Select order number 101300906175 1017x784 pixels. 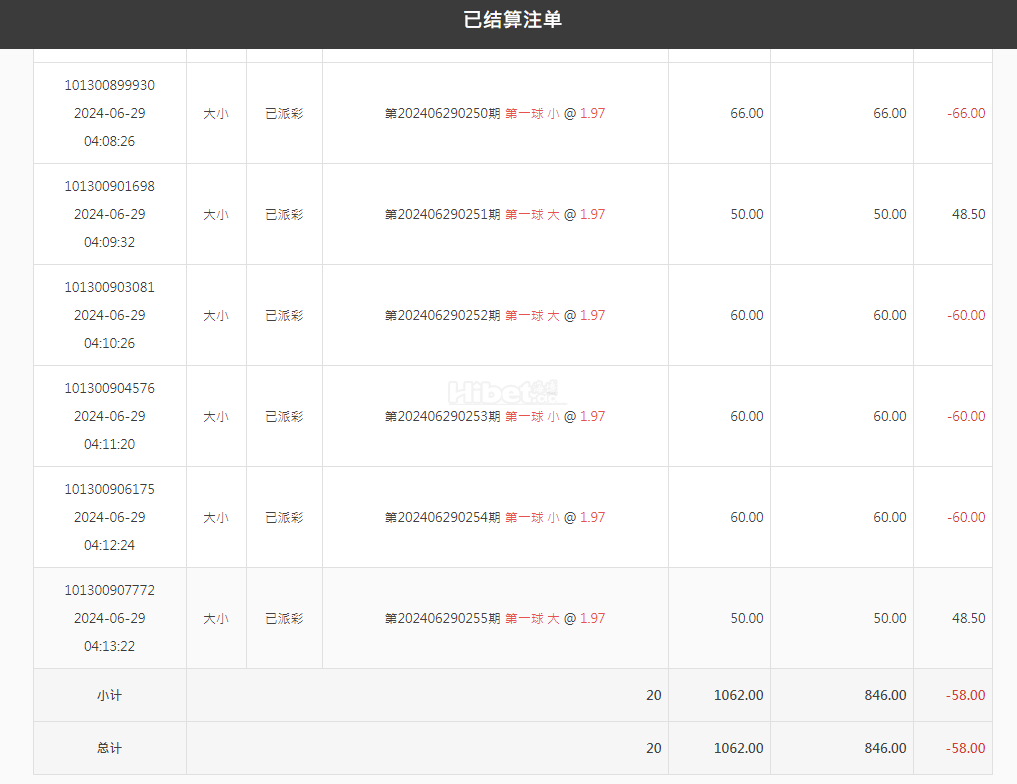[110, 490]
